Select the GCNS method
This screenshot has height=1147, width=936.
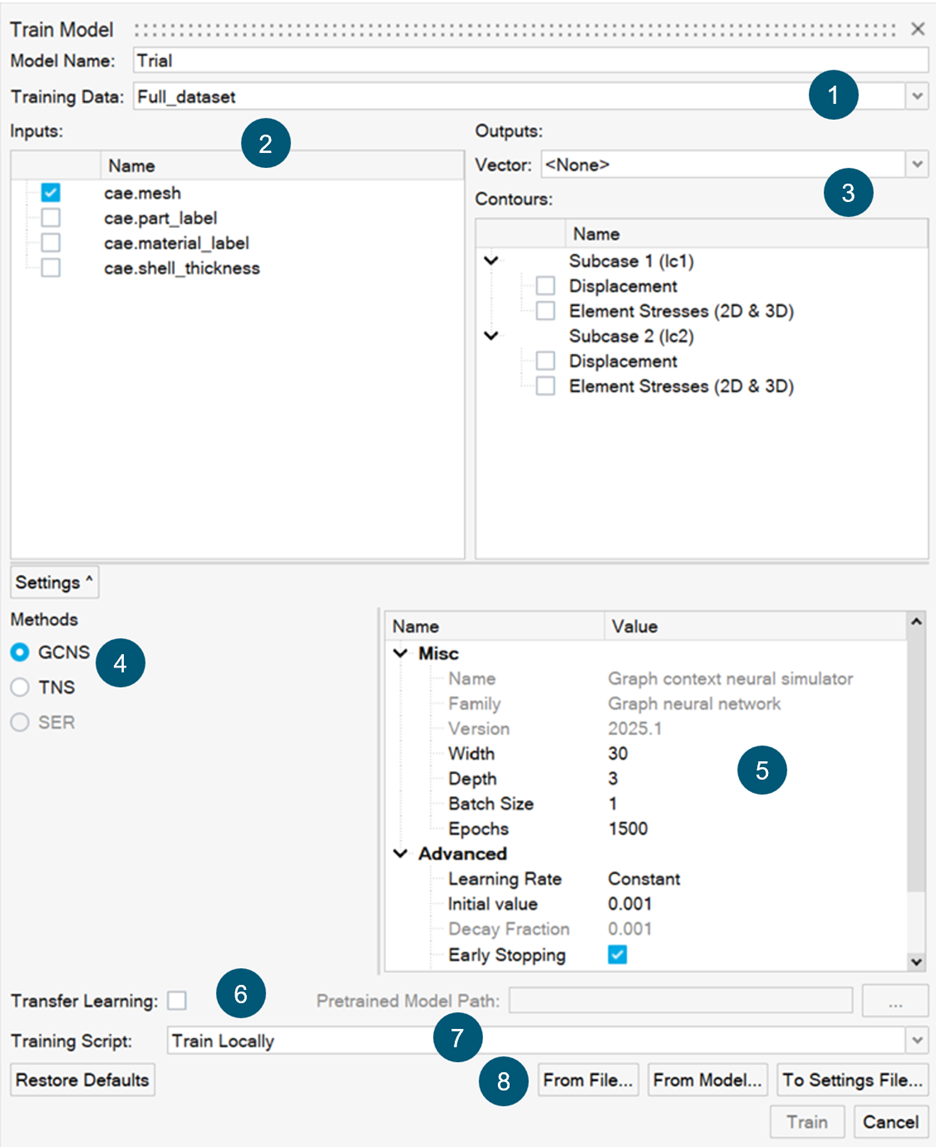click(20, 652)
